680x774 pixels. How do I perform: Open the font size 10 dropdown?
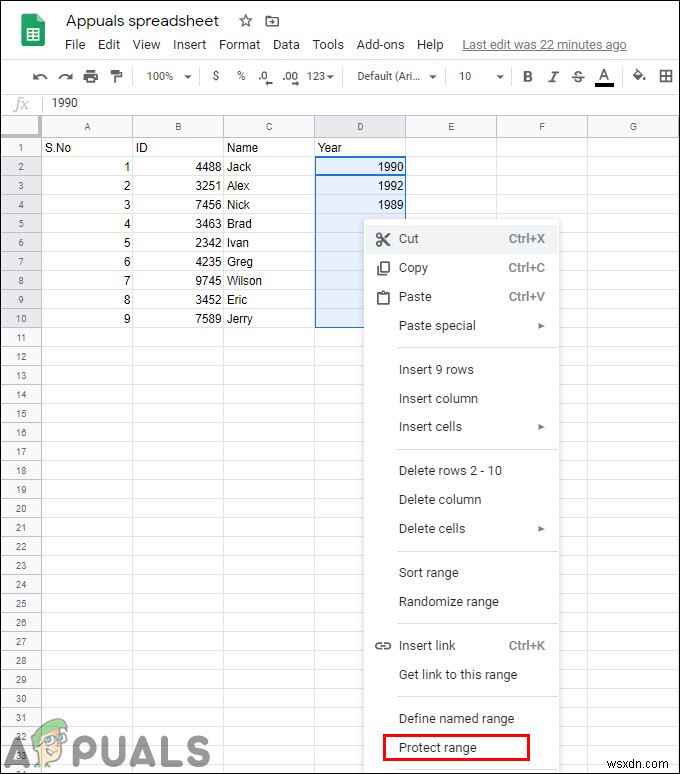(481, 77)
